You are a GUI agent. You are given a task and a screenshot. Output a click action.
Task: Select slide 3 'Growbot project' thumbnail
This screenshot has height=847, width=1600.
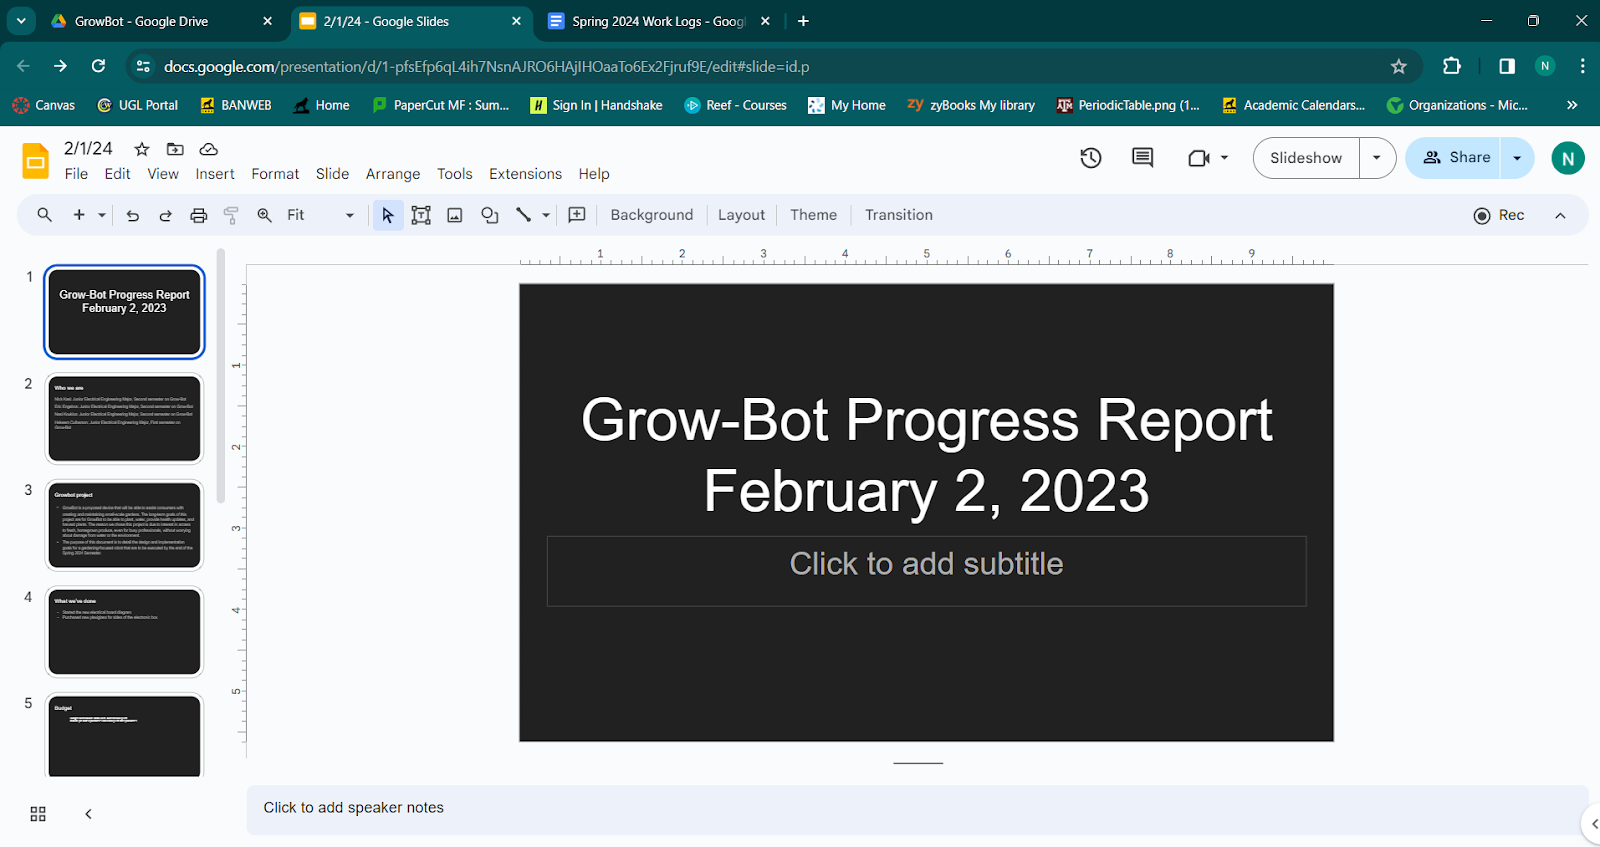click(124, 525)
